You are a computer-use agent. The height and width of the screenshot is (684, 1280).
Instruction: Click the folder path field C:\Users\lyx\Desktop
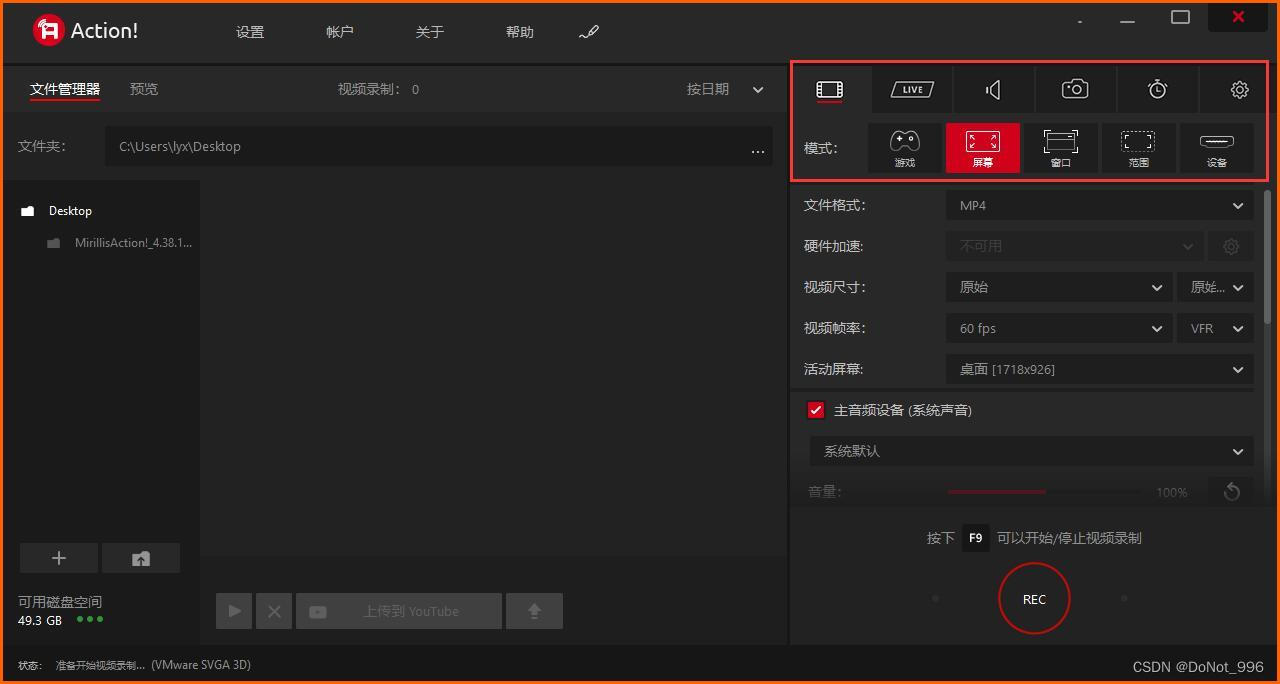click(x=438, y=146)
